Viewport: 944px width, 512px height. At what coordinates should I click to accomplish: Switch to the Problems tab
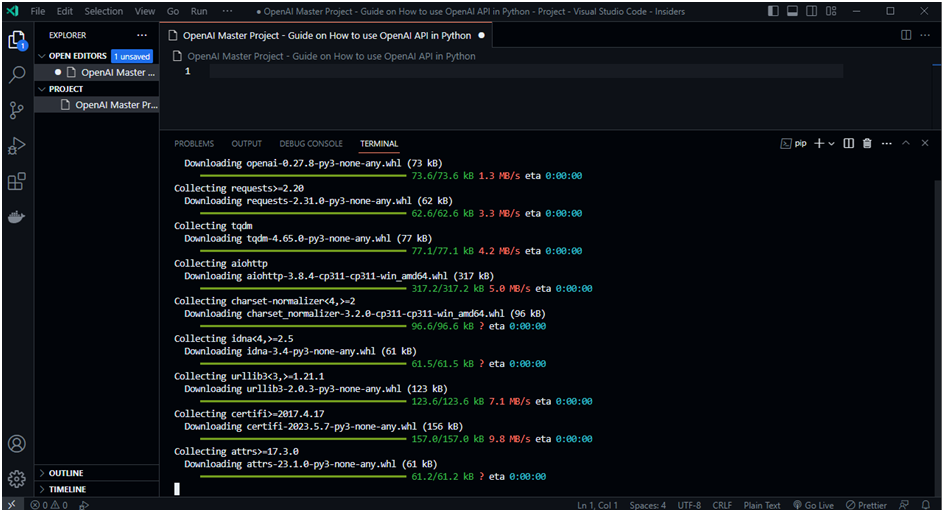coord(194,143)
